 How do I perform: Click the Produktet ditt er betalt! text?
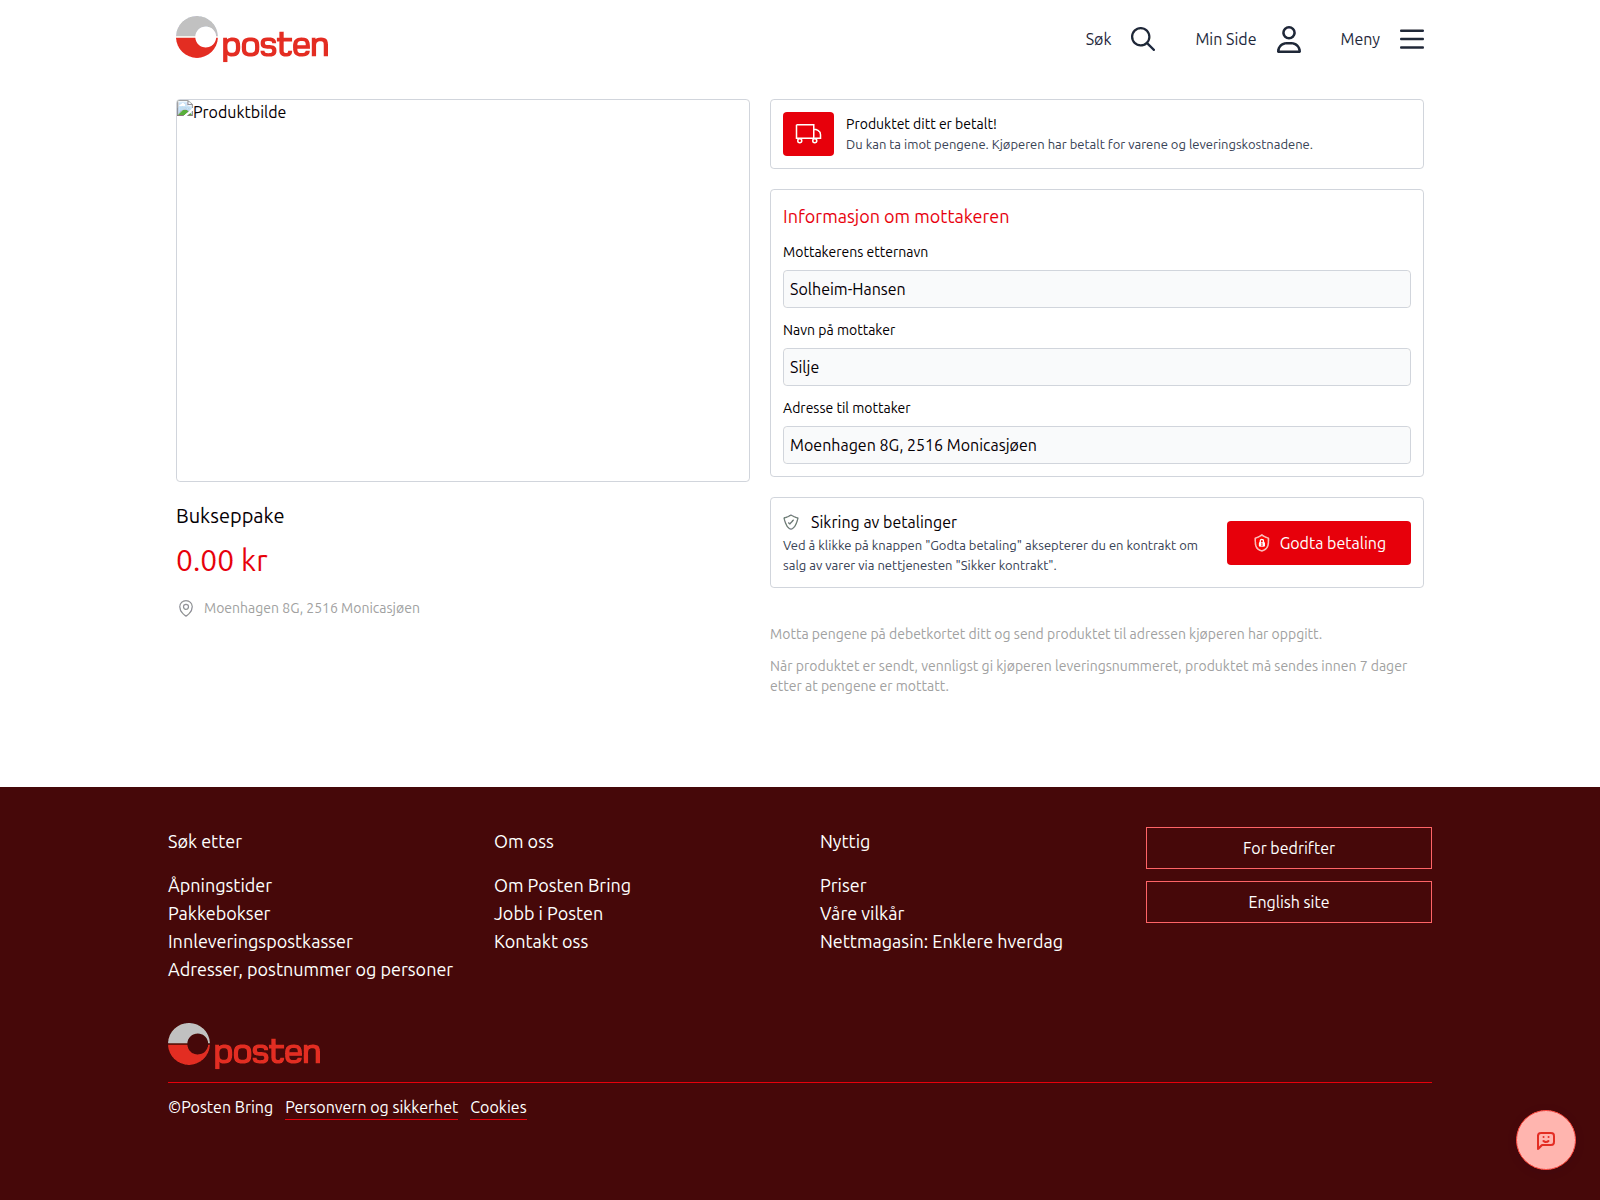(x=921, y=124)
